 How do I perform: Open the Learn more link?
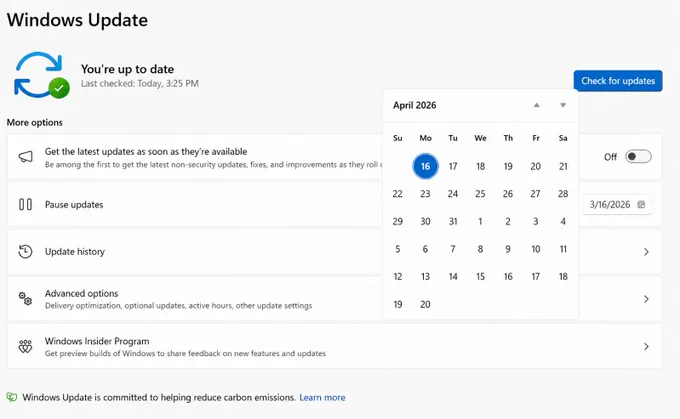coord(322,397)
